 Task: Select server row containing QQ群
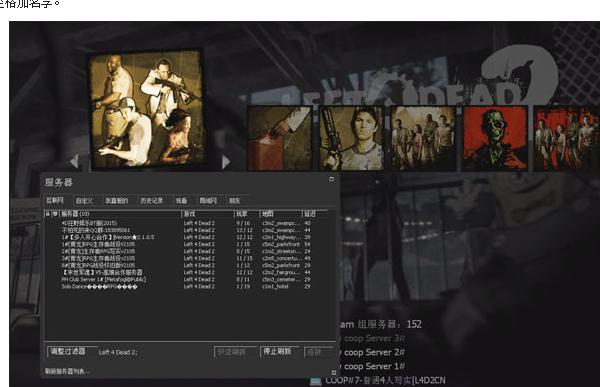(x=186, y=230)
